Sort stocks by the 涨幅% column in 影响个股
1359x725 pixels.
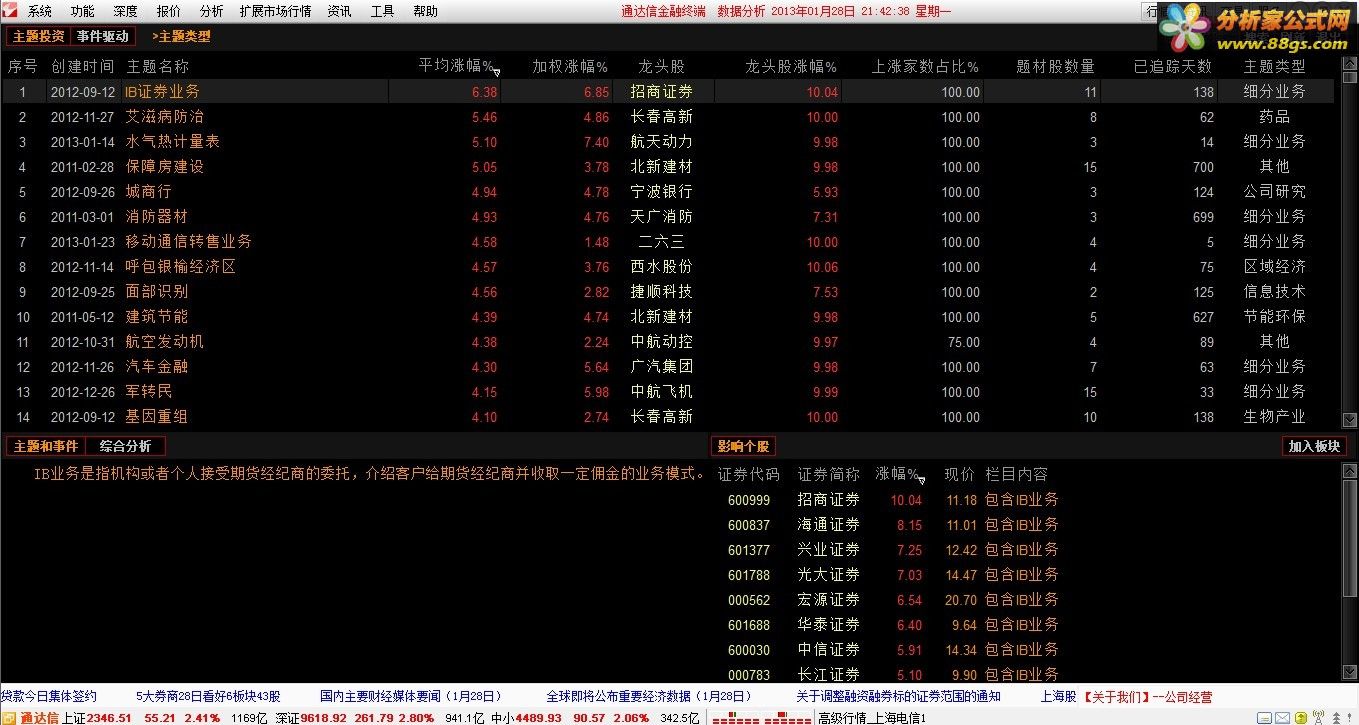pyautogui.click(x=898, y=474)
